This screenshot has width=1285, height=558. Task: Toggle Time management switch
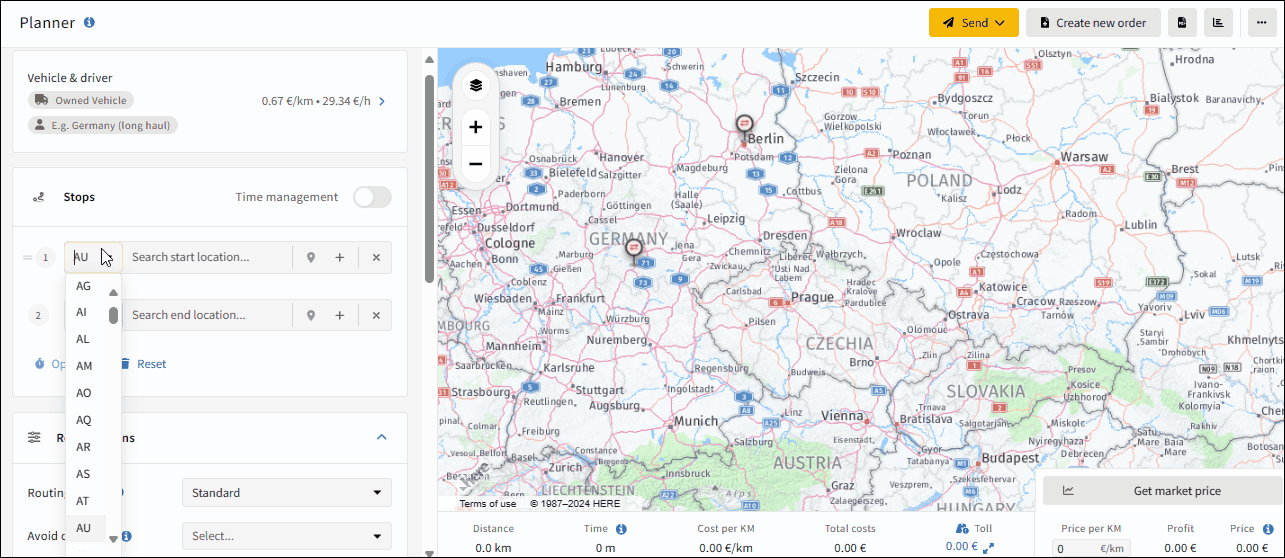pyautogui.click(x=372, y=197)
